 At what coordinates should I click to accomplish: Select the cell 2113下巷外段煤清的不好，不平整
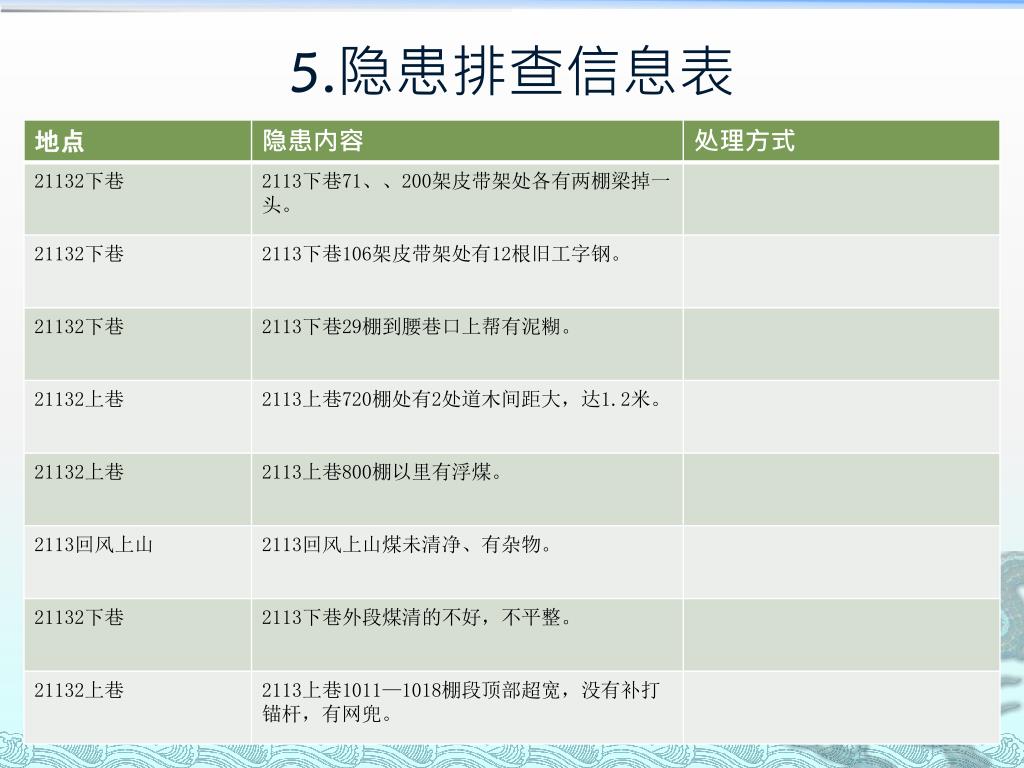coord(467,635)
